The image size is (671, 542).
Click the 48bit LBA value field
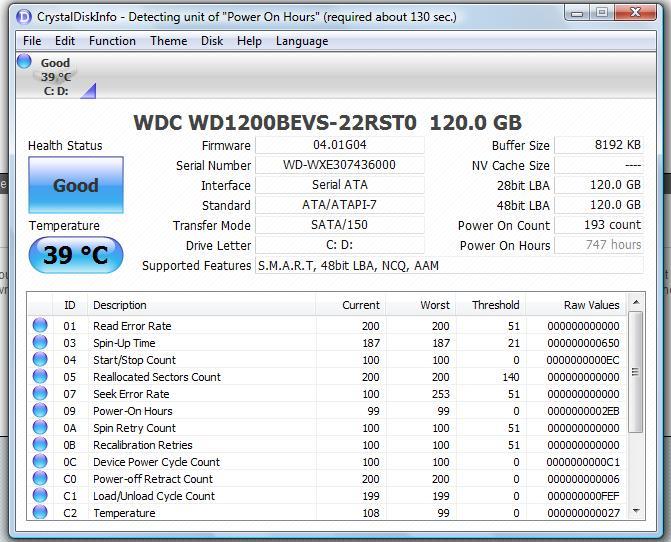599,205
